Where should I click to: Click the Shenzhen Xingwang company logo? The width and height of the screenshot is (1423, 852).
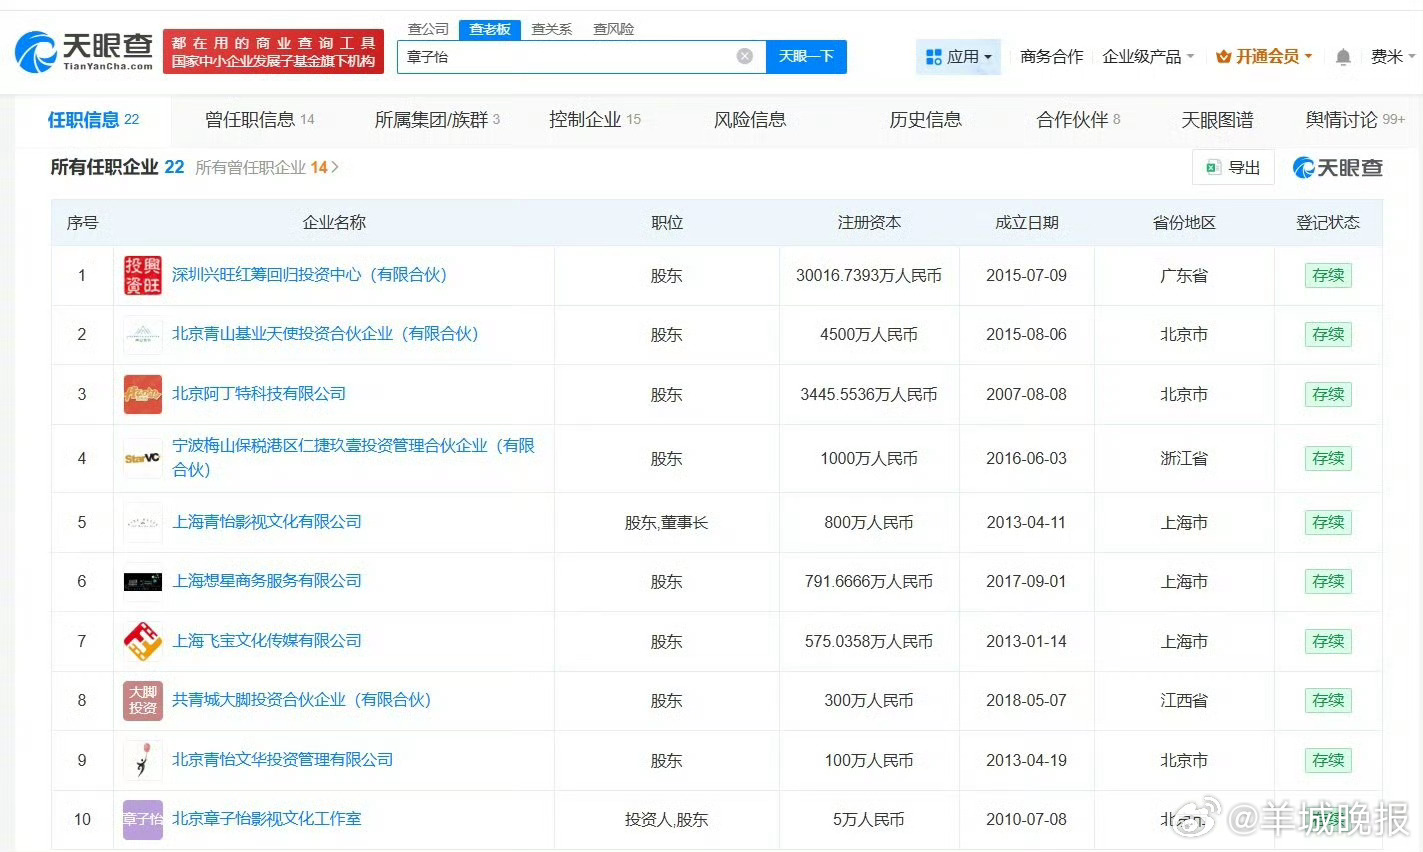(x=142, y=276)
